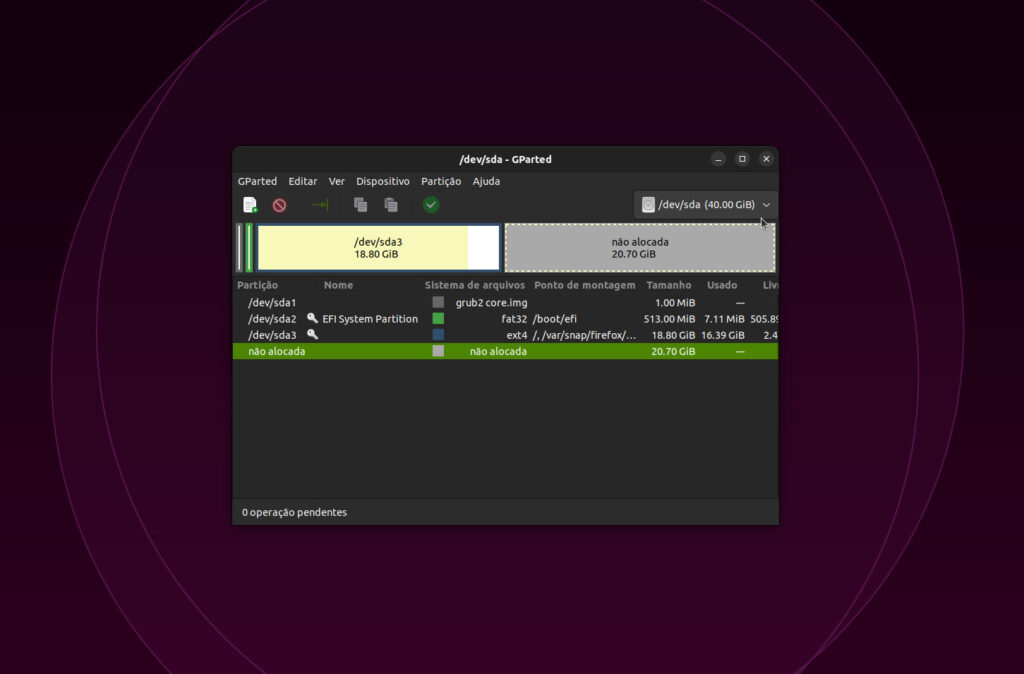The image size is (1024, 674).
Task: Select the green /dev/sda2 sliver in disk map
Action: pyautogui.click(x=249, y=248)
